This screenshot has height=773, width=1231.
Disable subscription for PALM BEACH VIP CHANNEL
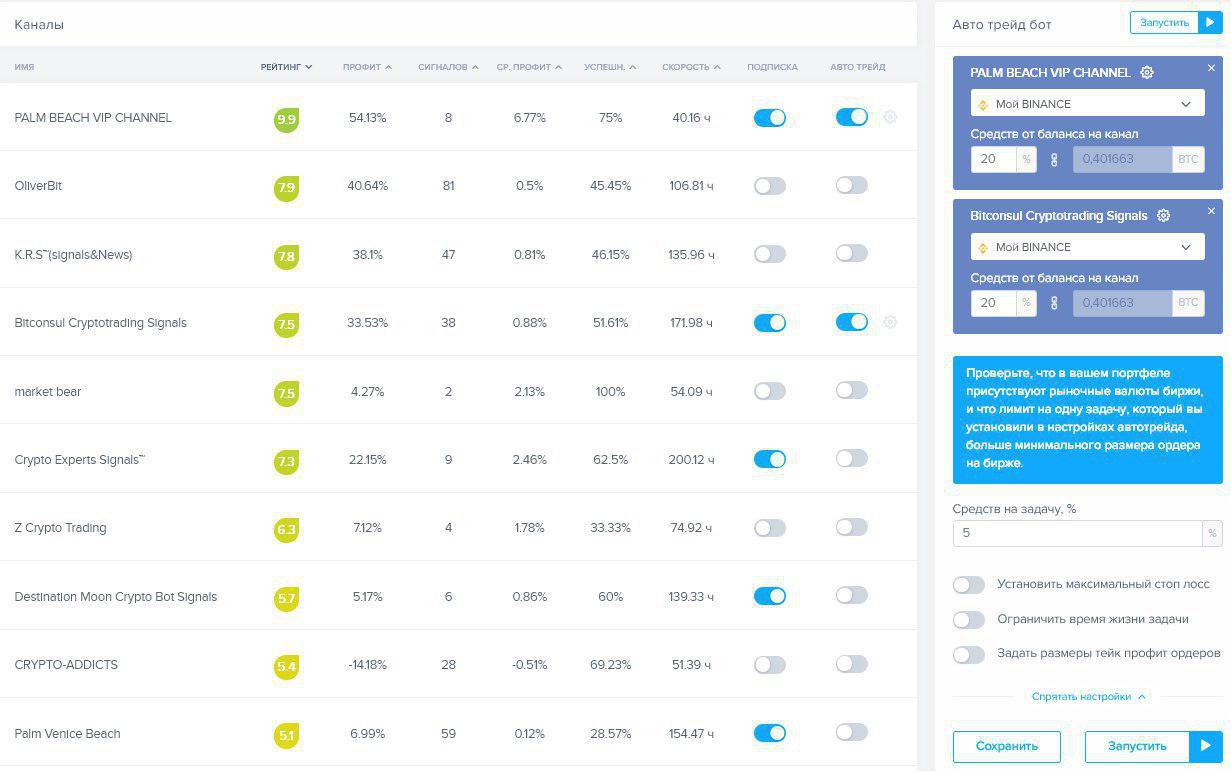[x=769, y=118]
